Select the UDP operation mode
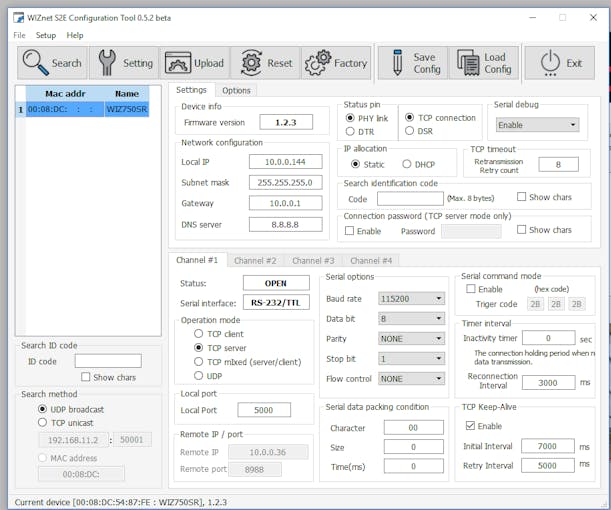Image resolution: width=611 pixels, height=510 pixels. coord(199,375)
